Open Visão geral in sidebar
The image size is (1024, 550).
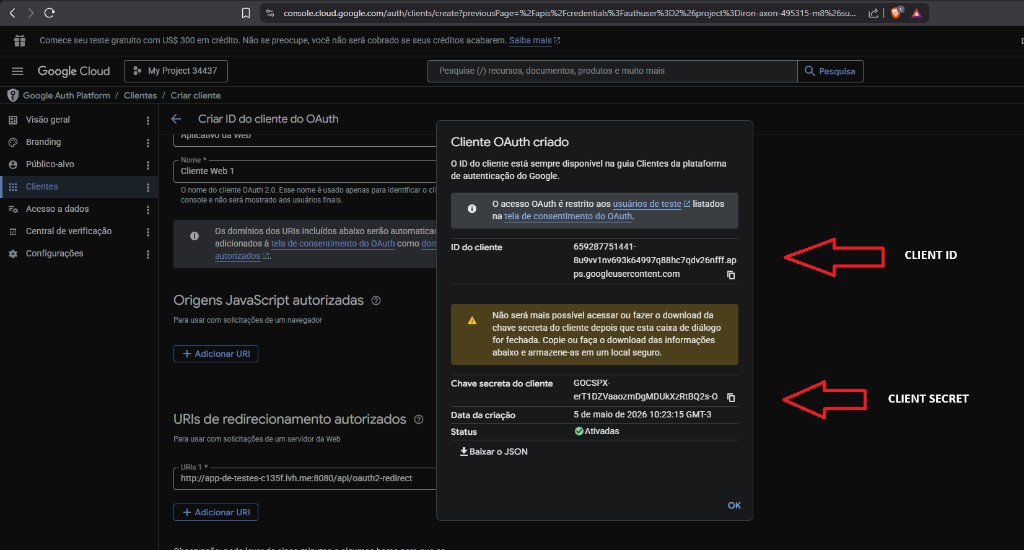pos(48,120)
